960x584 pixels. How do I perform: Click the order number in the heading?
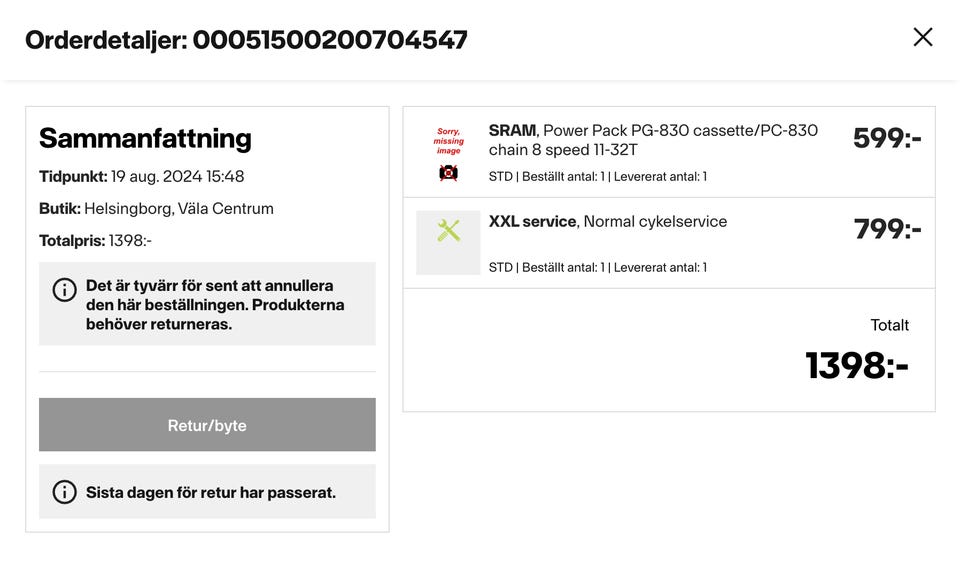pyautogui.click(x=330, y=40)
